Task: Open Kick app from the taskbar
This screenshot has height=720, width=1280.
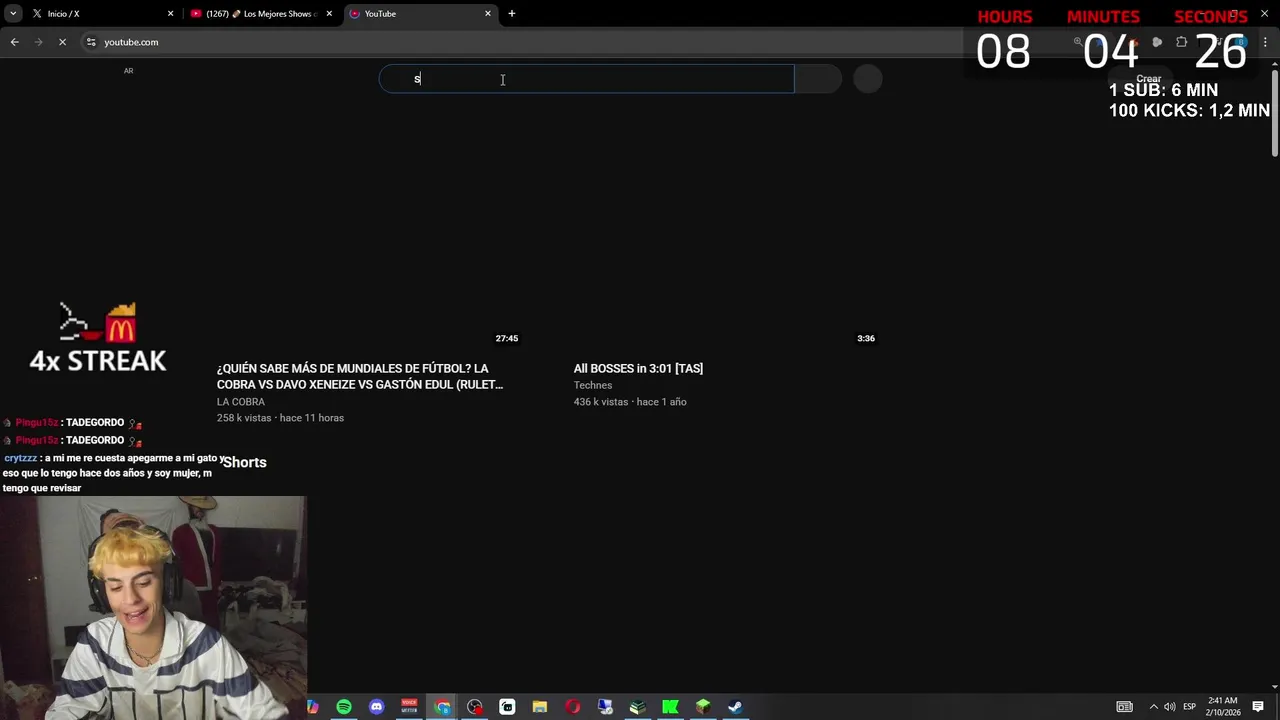Action: (670, 707)
